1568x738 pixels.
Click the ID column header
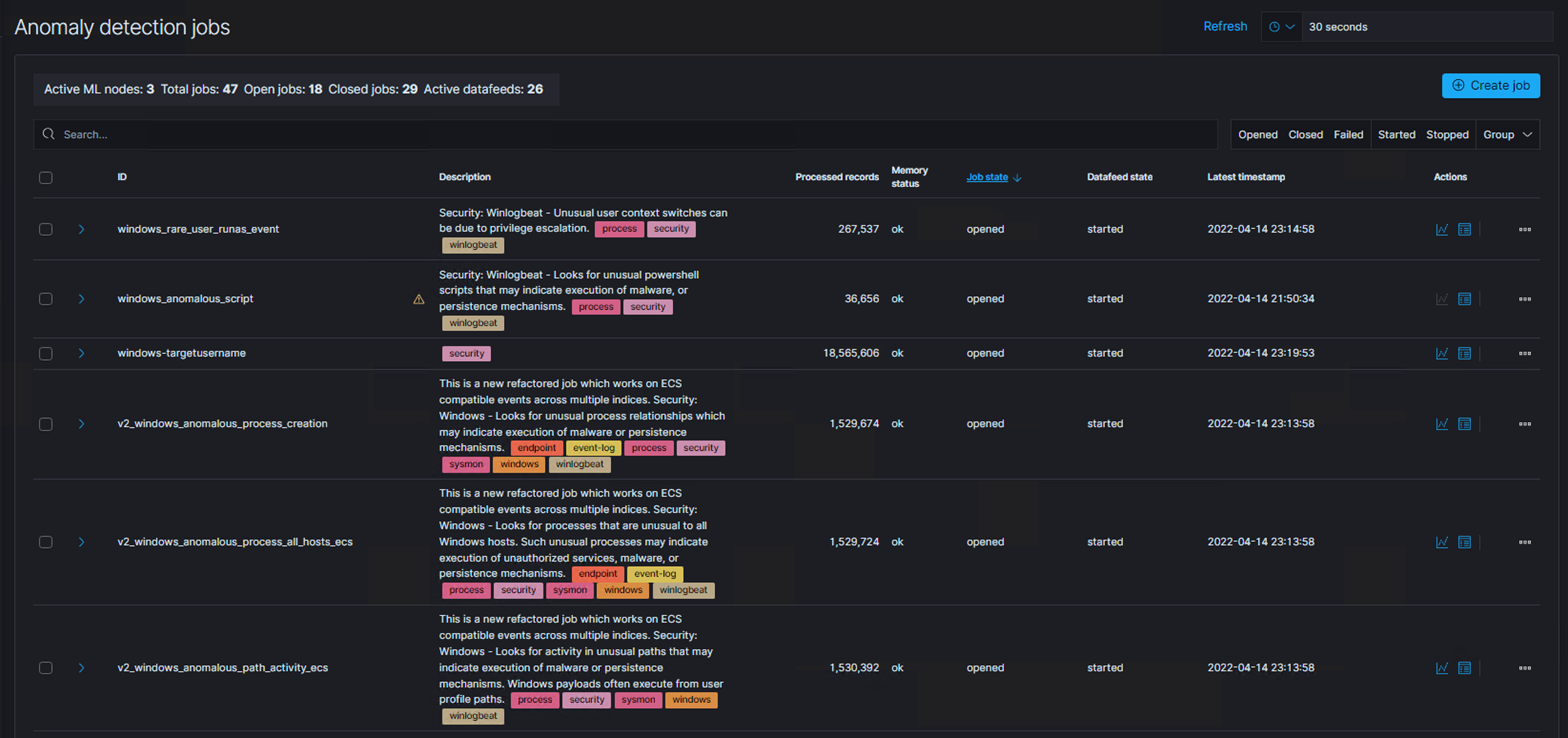(x=122, y=177)
